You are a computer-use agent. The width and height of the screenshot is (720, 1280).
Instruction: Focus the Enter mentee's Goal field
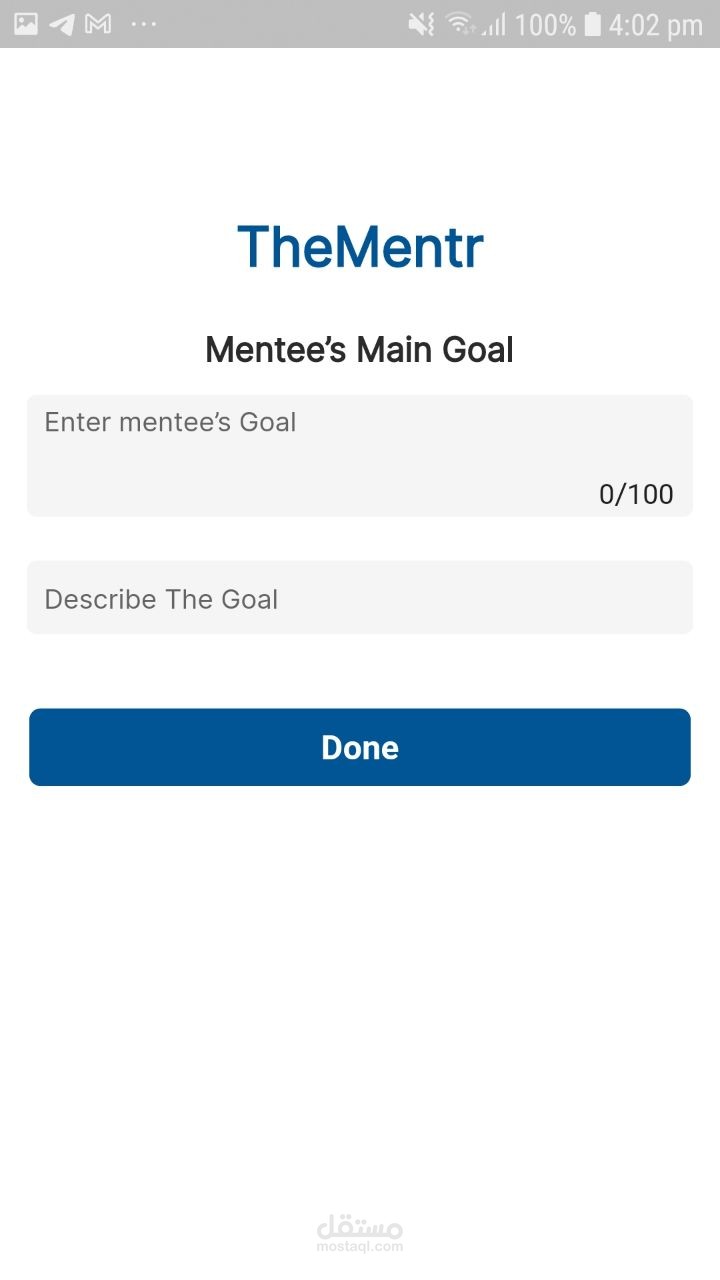[x=360, y=456]
